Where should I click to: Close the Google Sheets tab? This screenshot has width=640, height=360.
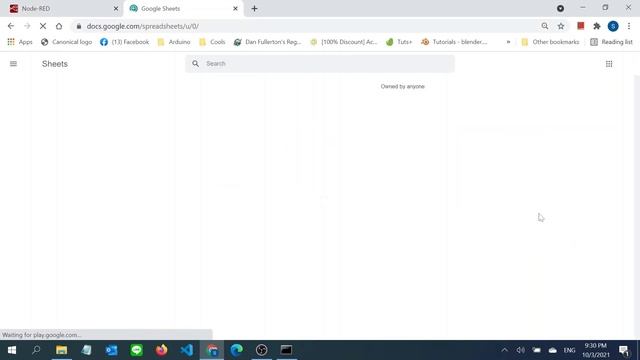[235, 8]
